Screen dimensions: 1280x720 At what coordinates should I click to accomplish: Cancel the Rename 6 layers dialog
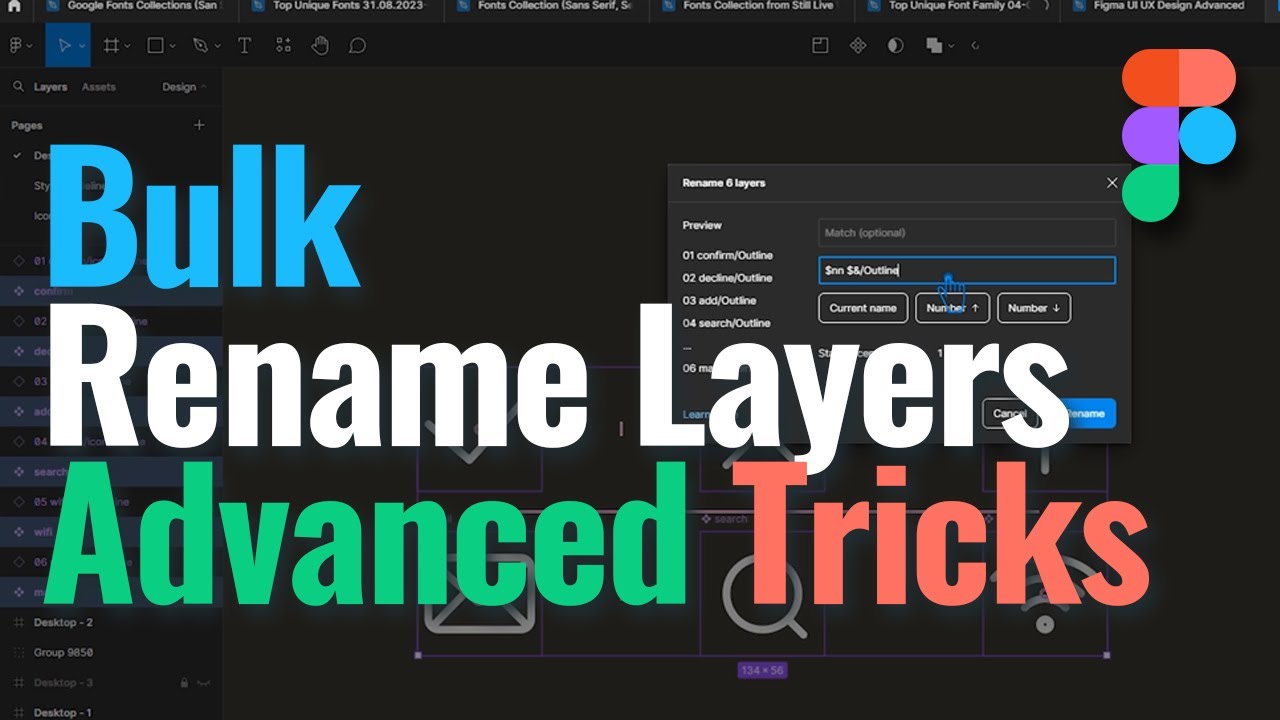1010,413
